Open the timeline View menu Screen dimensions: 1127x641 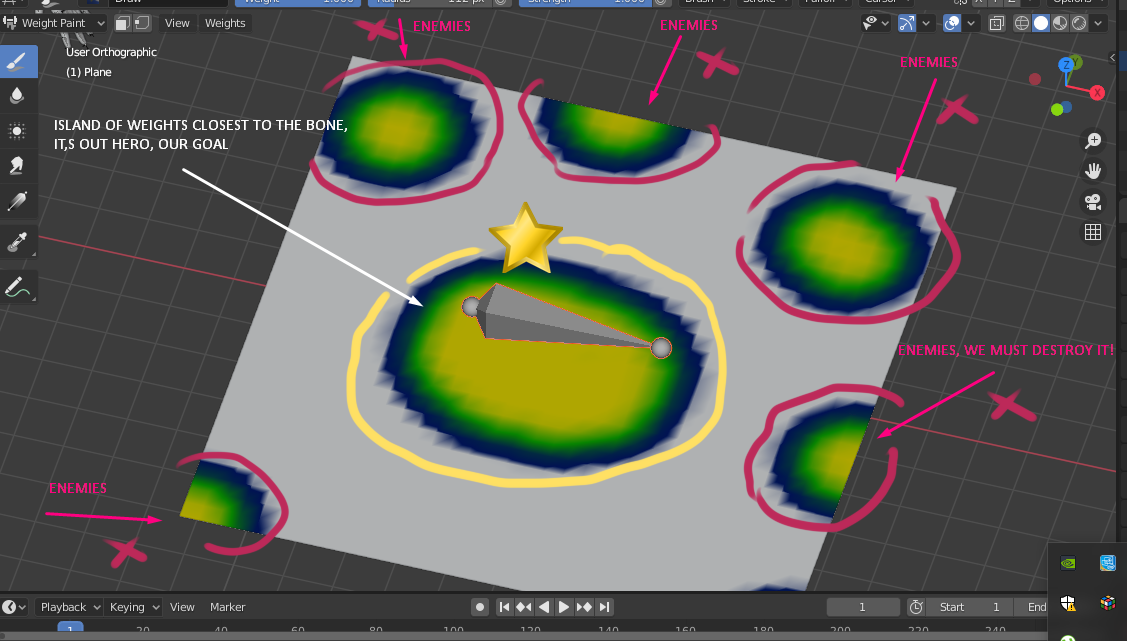tap(182, 607)
